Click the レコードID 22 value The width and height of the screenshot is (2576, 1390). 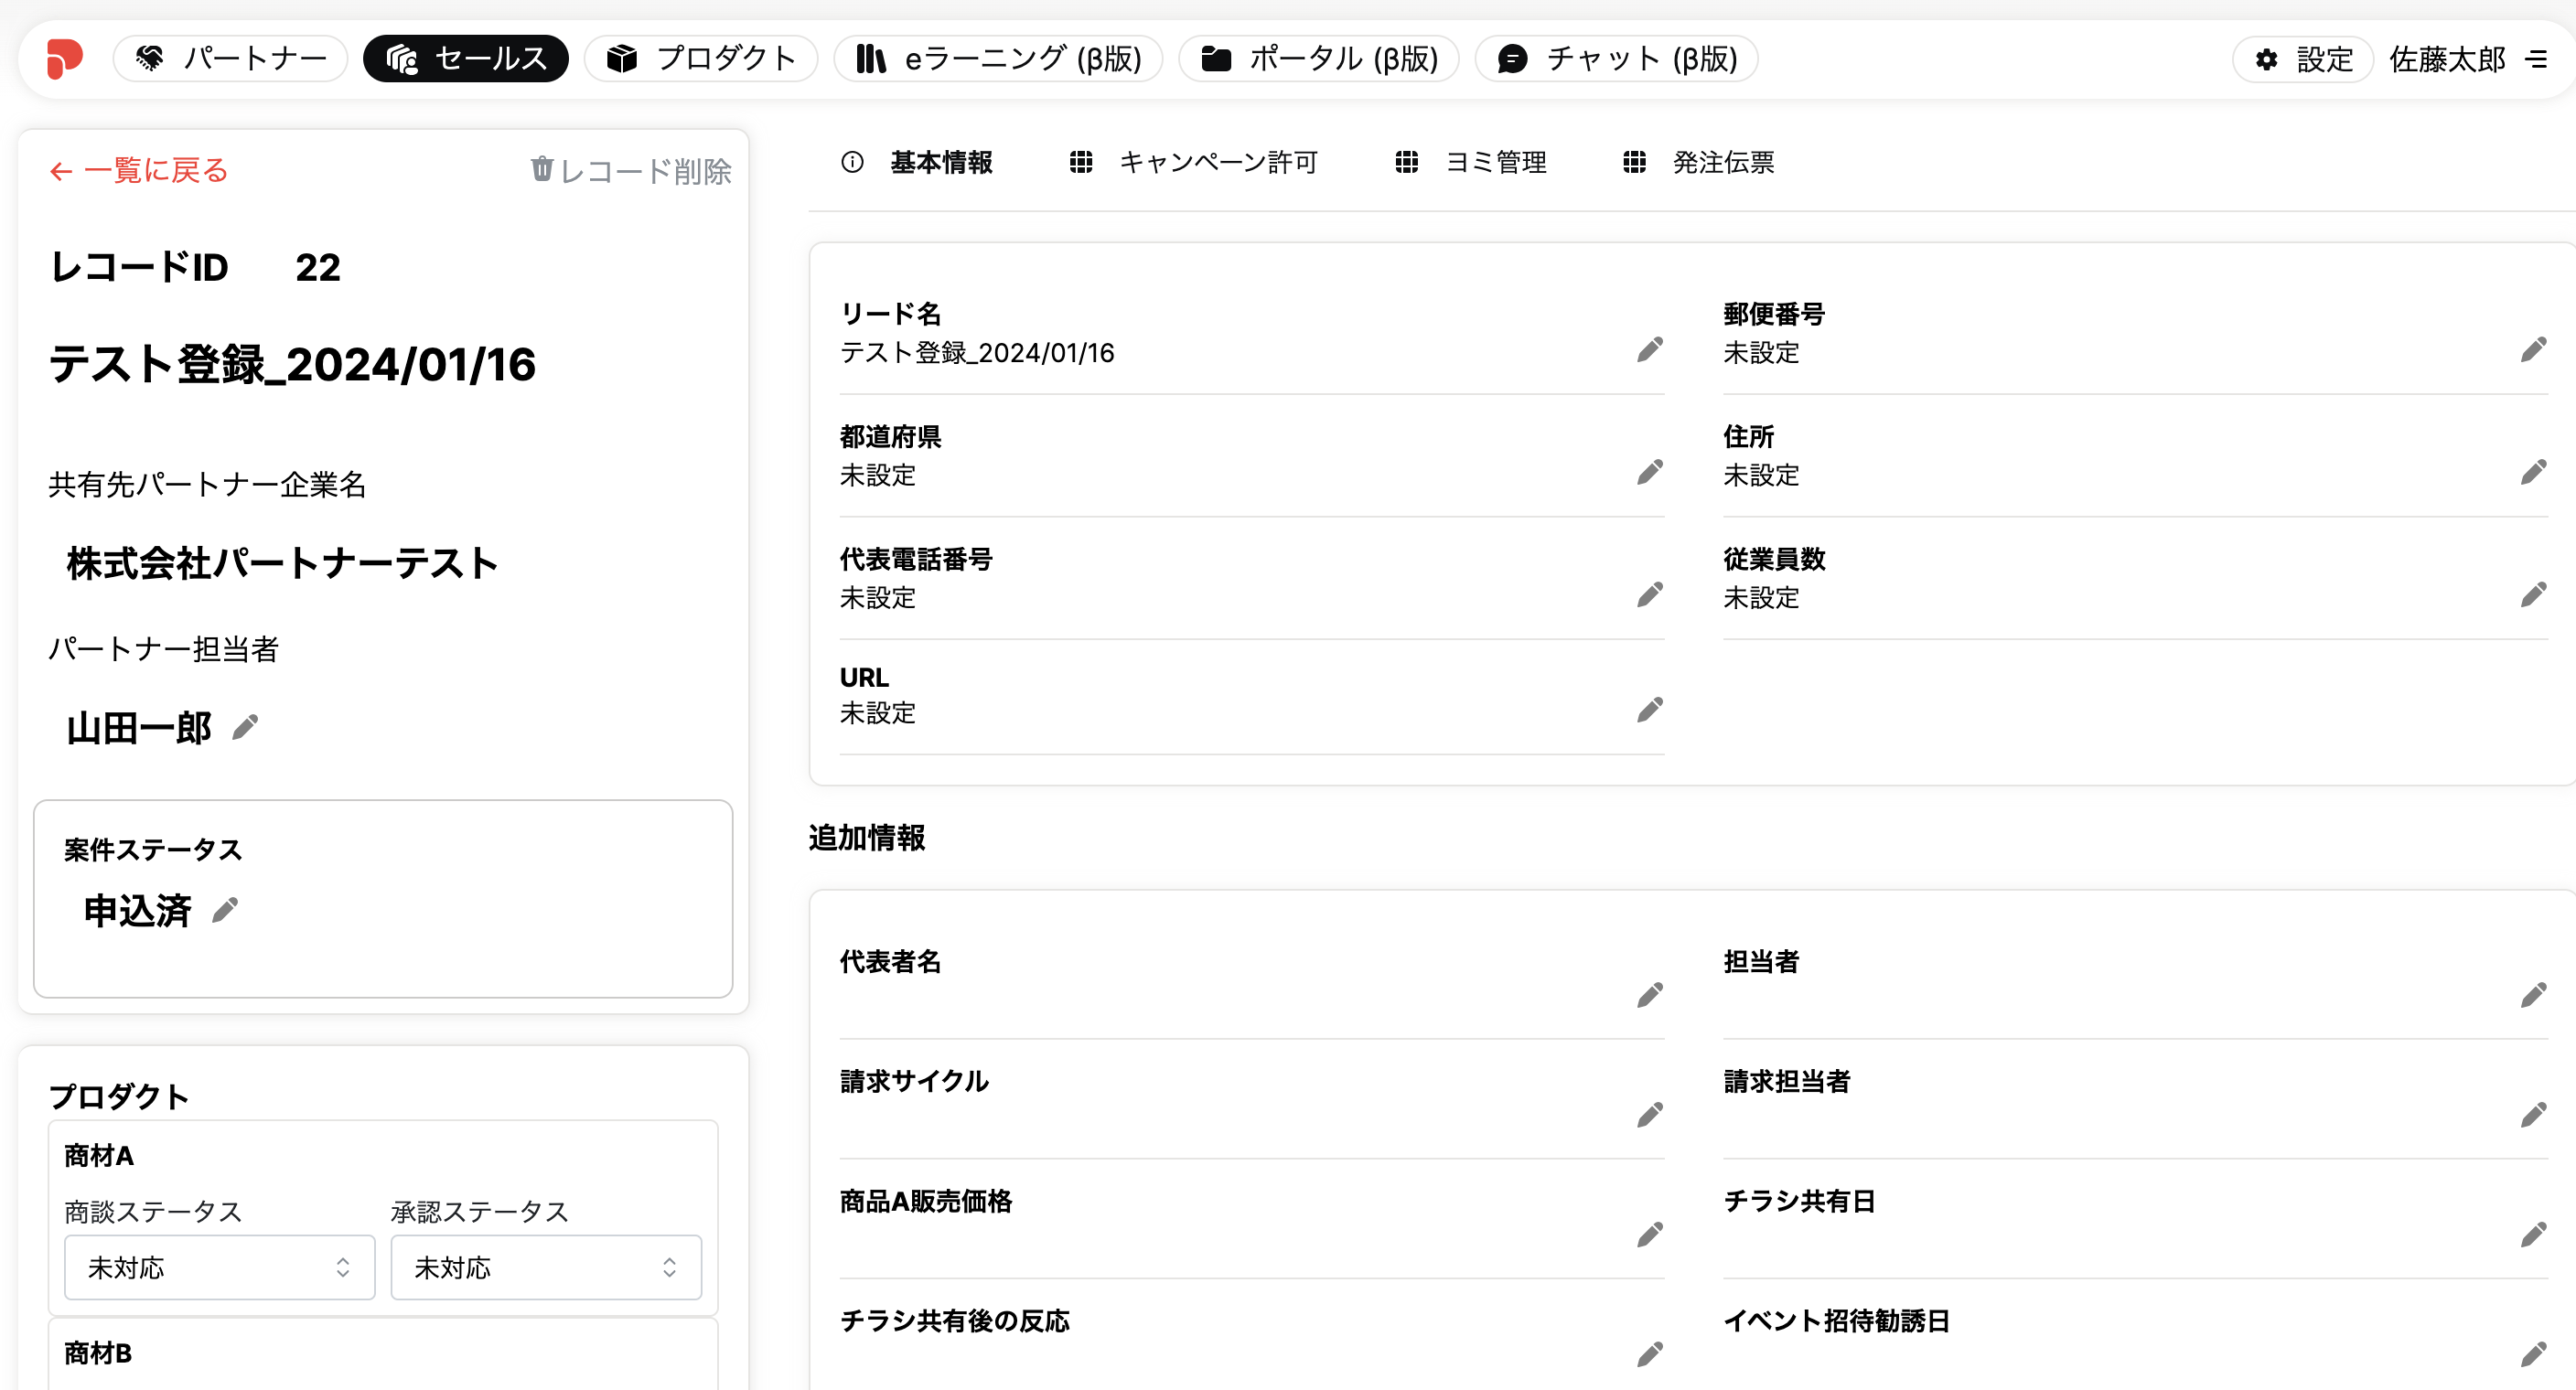click(x=318, y=268)
